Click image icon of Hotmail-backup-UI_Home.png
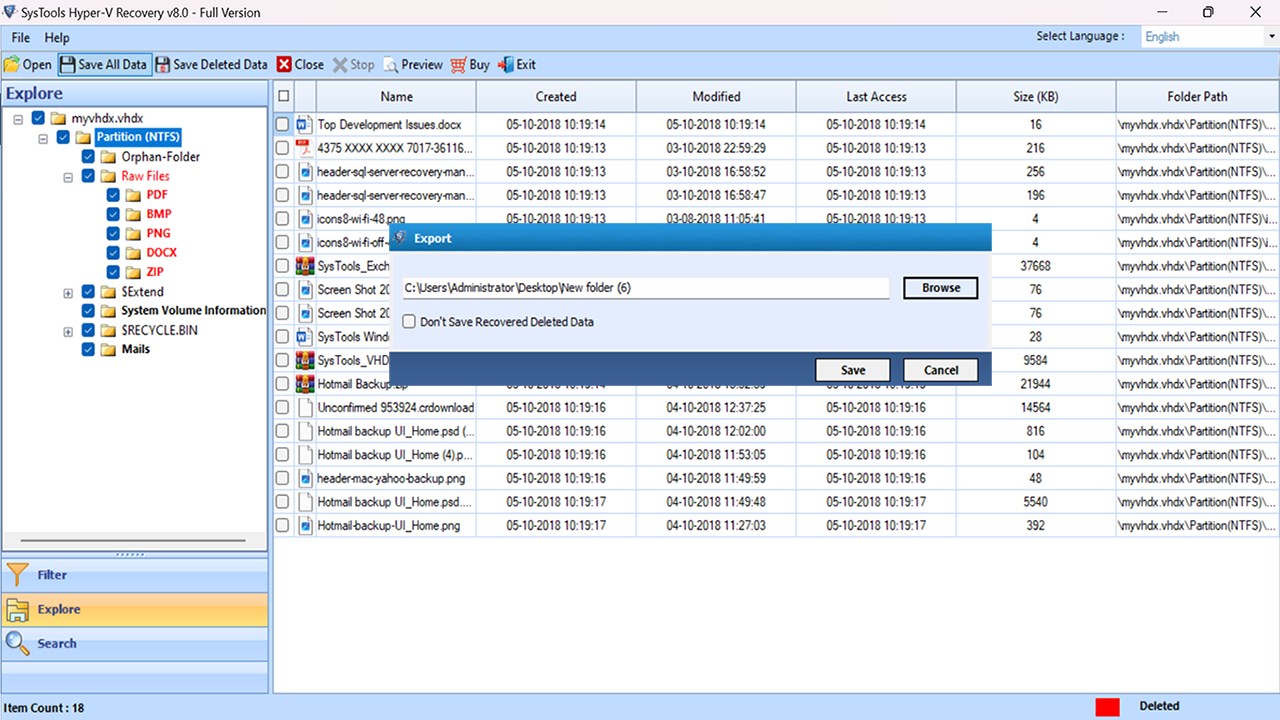 [306, 525]
